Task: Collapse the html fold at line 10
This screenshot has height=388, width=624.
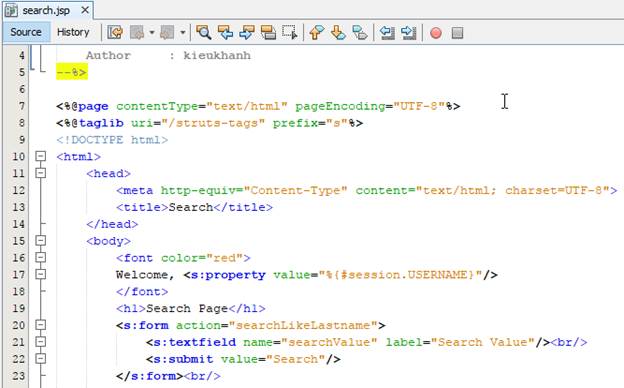Action: coord(40,156)
